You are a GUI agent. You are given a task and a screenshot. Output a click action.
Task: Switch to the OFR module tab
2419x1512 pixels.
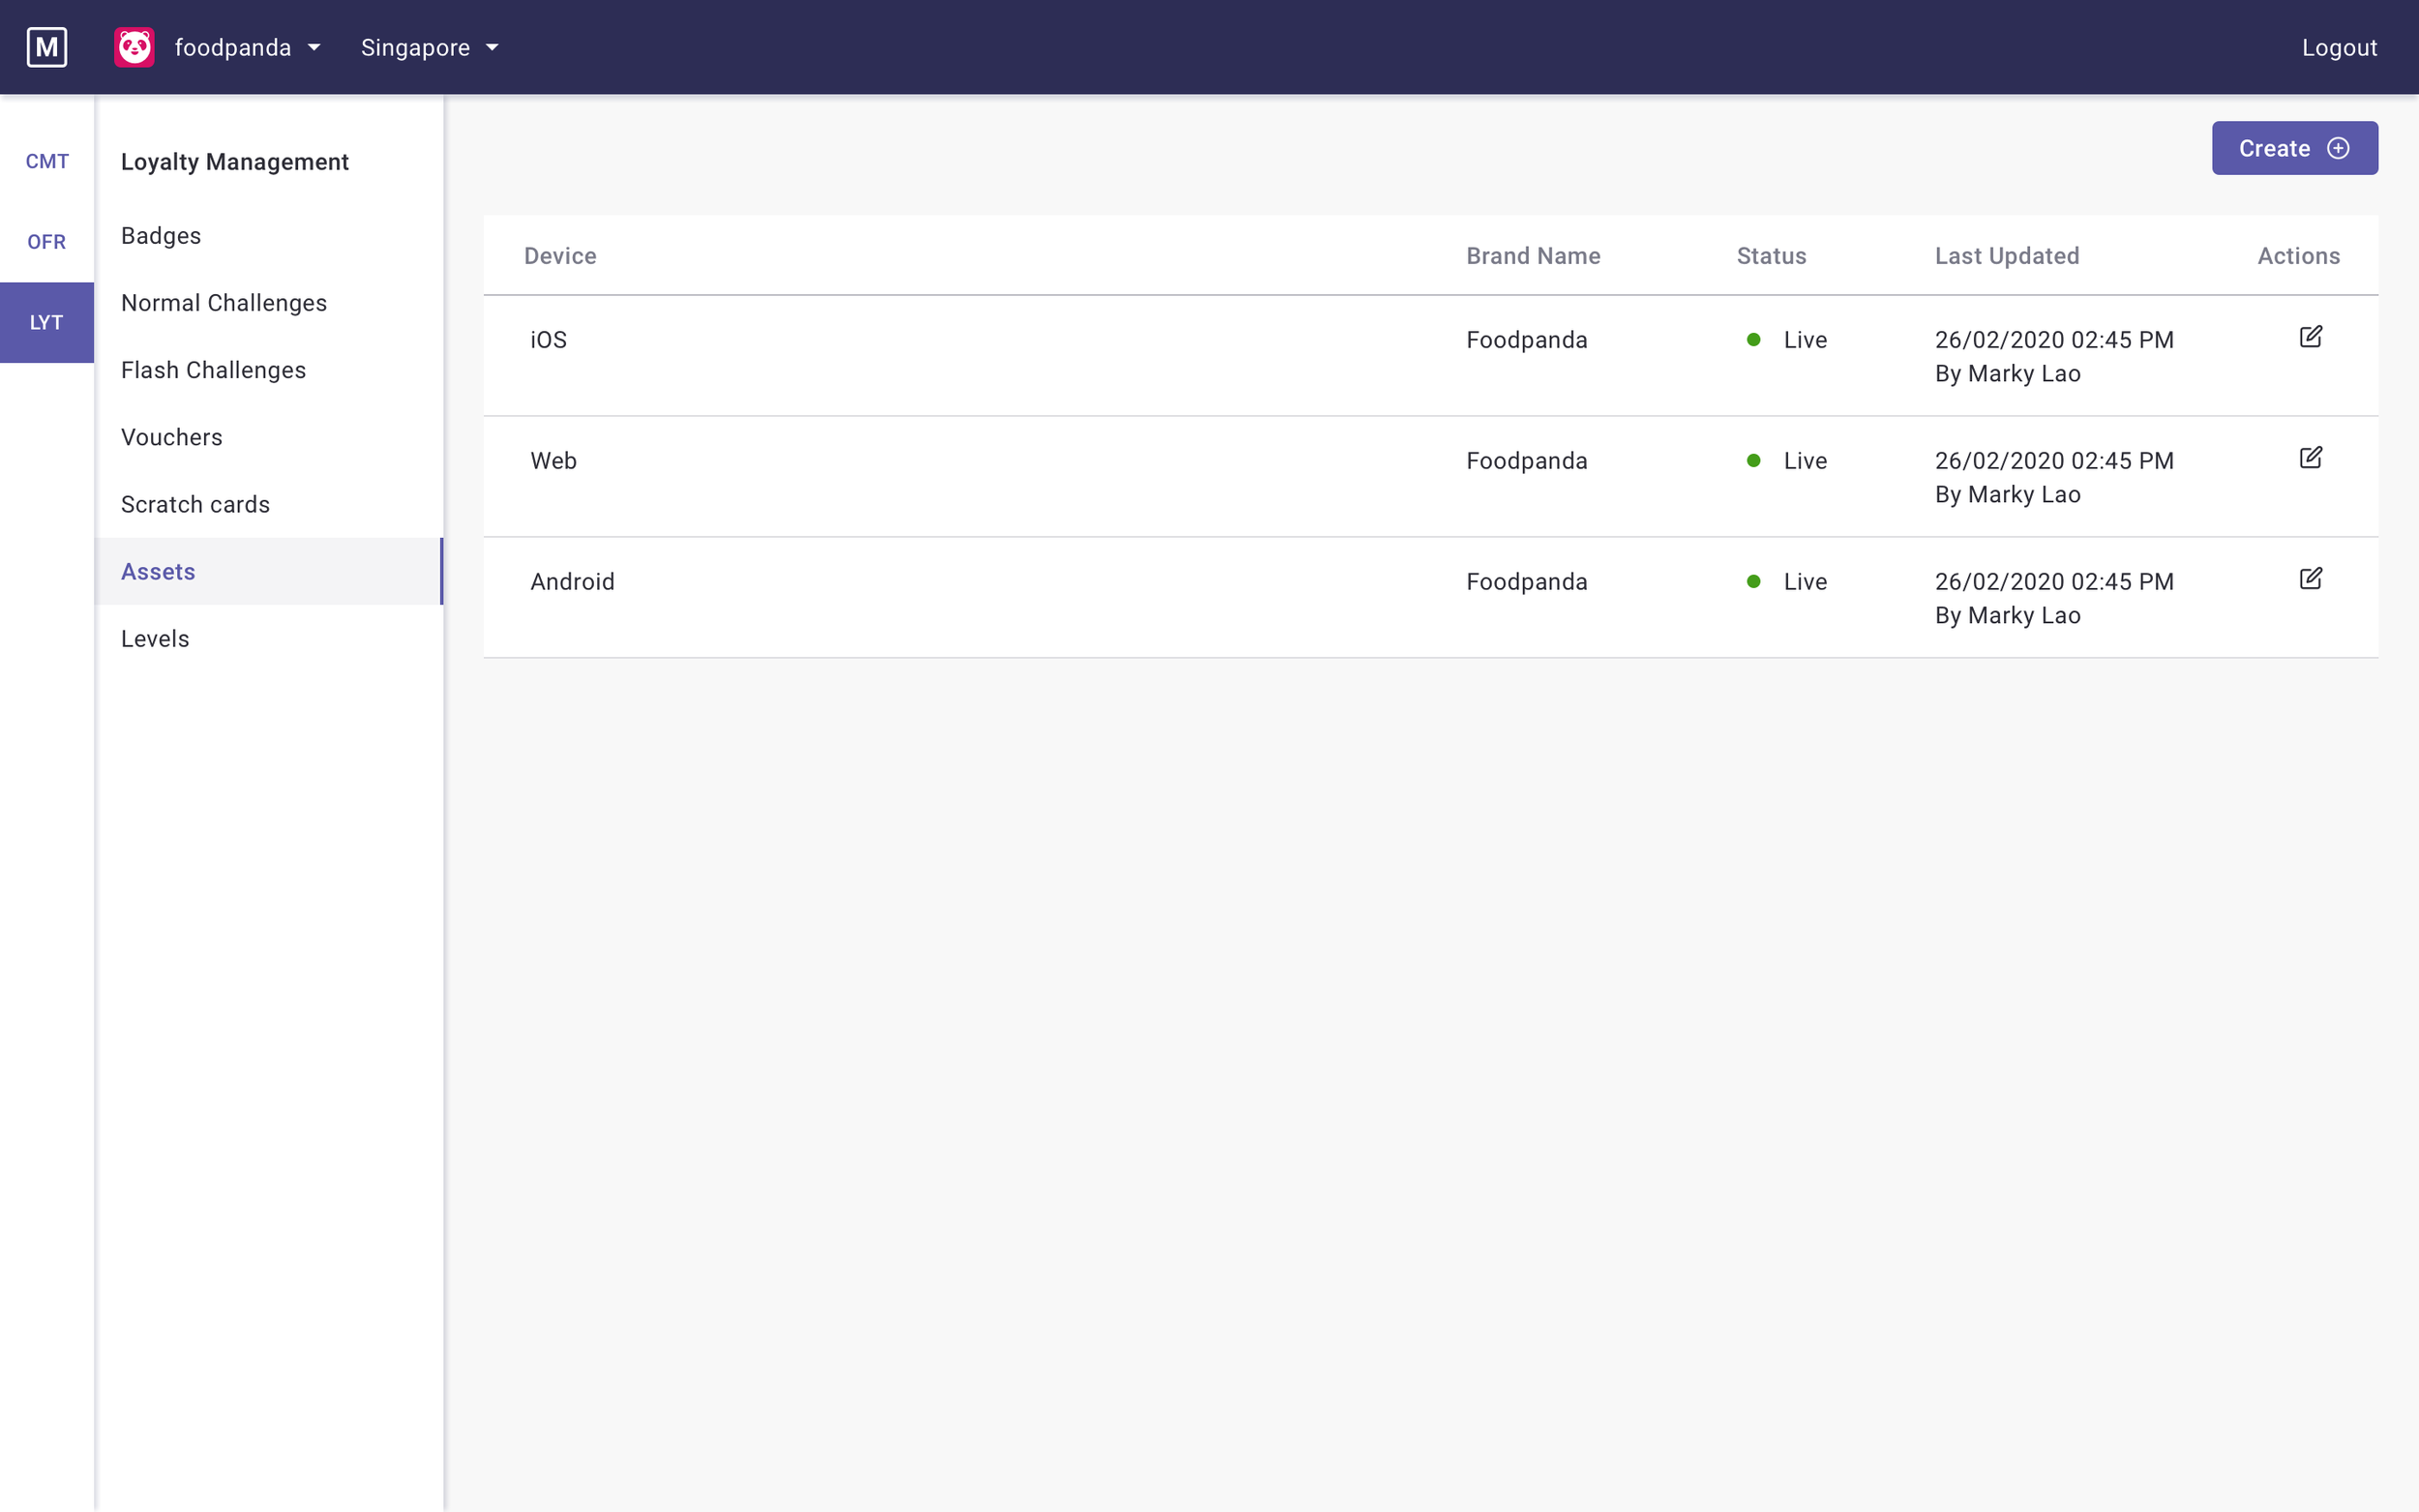click(x=47, y=242)
